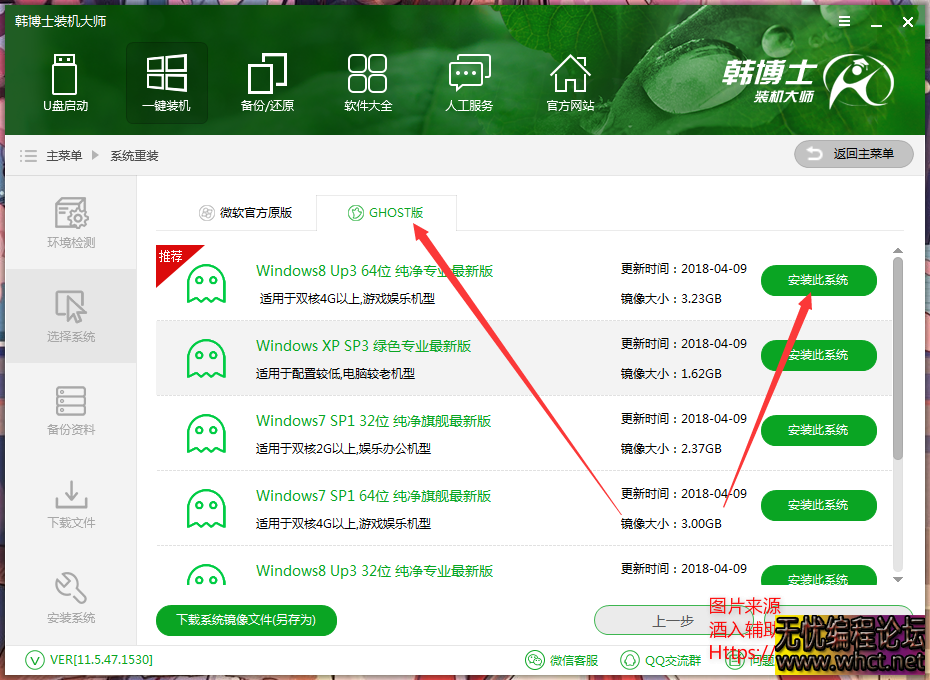Screen dimensions: 930x680
Task: Click 镜像大小：2.37GB text
Action: (671, 449)
